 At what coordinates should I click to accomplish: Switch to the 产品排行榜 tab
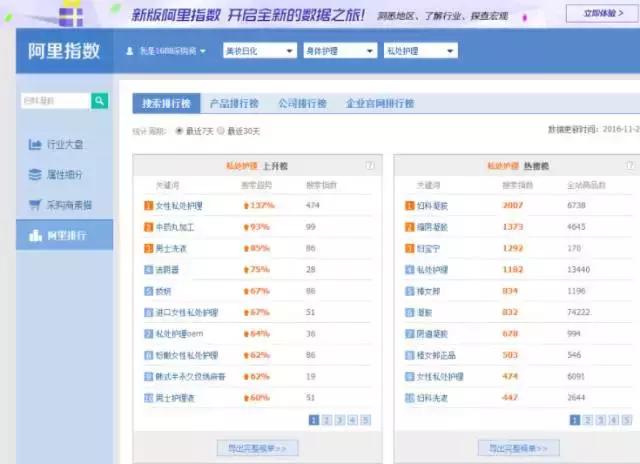(x=233, y=103)
